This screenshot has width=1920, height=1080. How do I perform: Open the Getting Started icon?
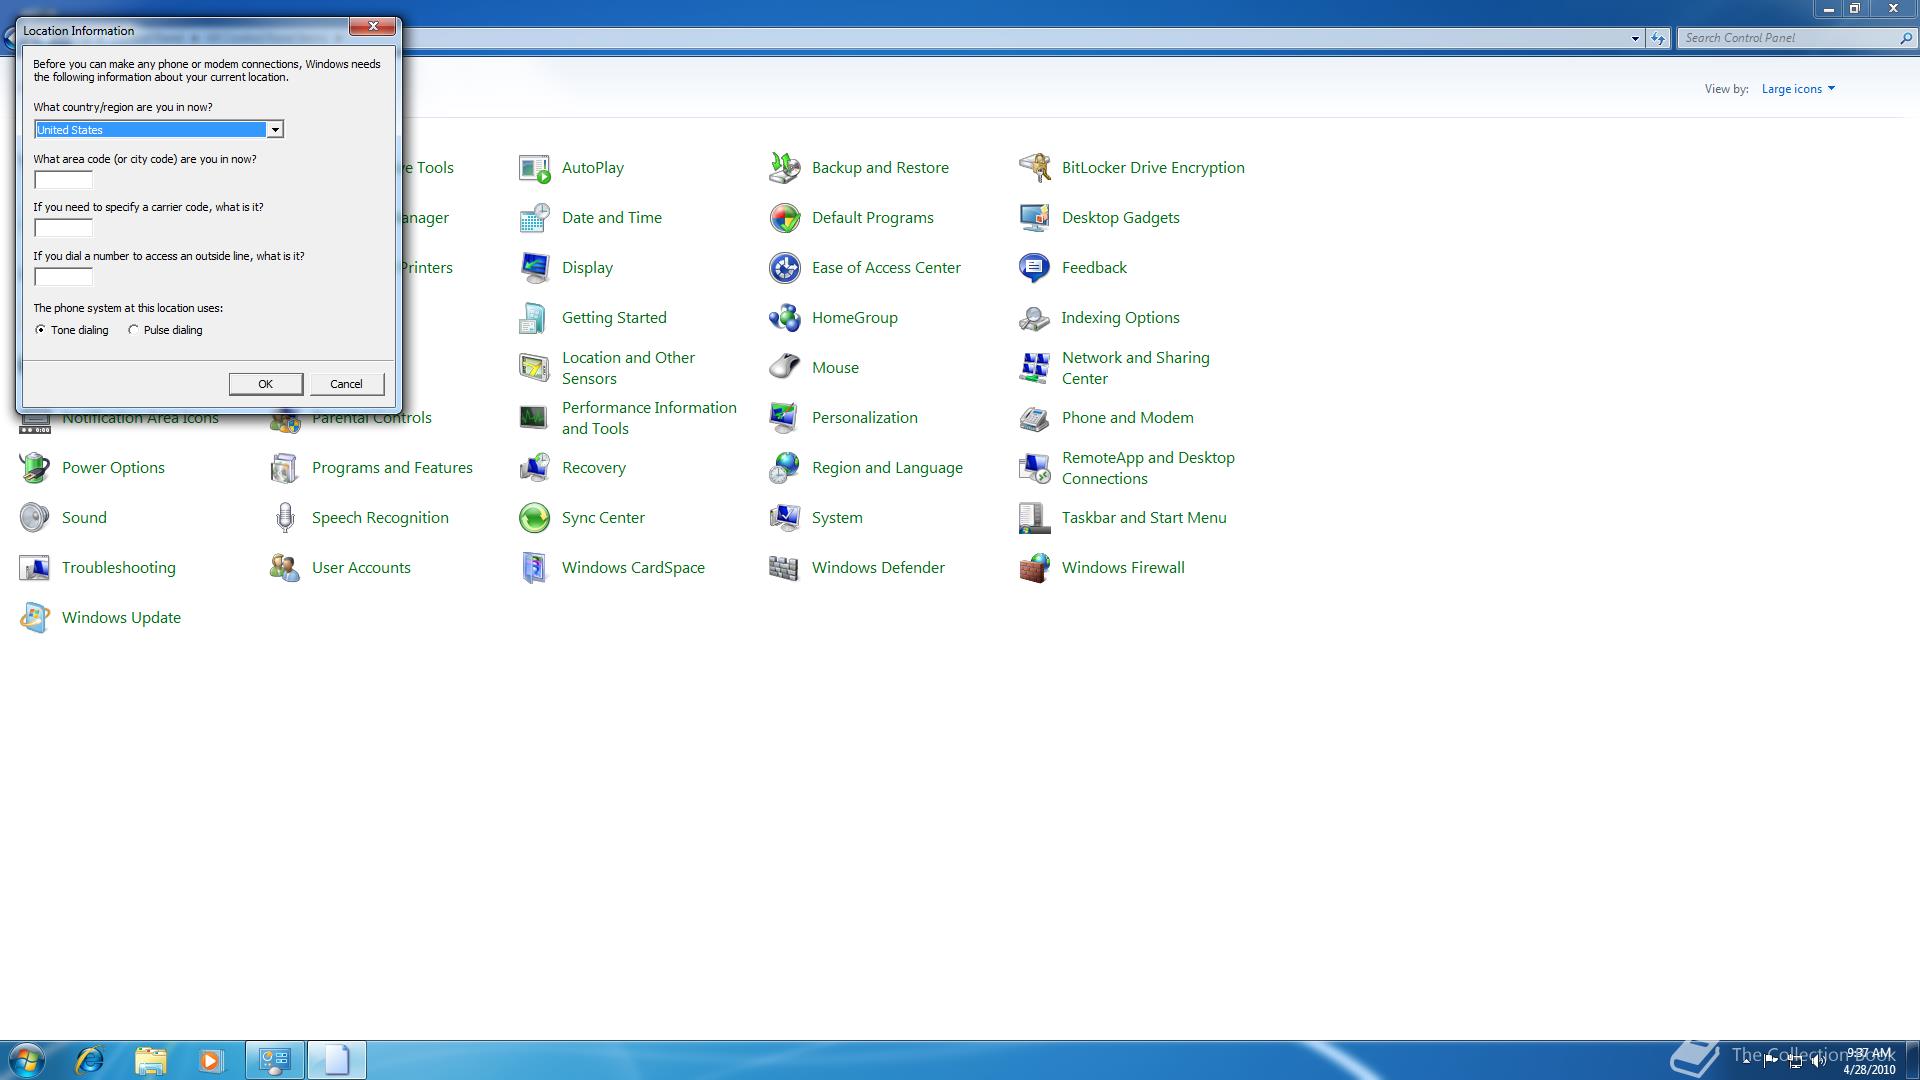point(535,318)
